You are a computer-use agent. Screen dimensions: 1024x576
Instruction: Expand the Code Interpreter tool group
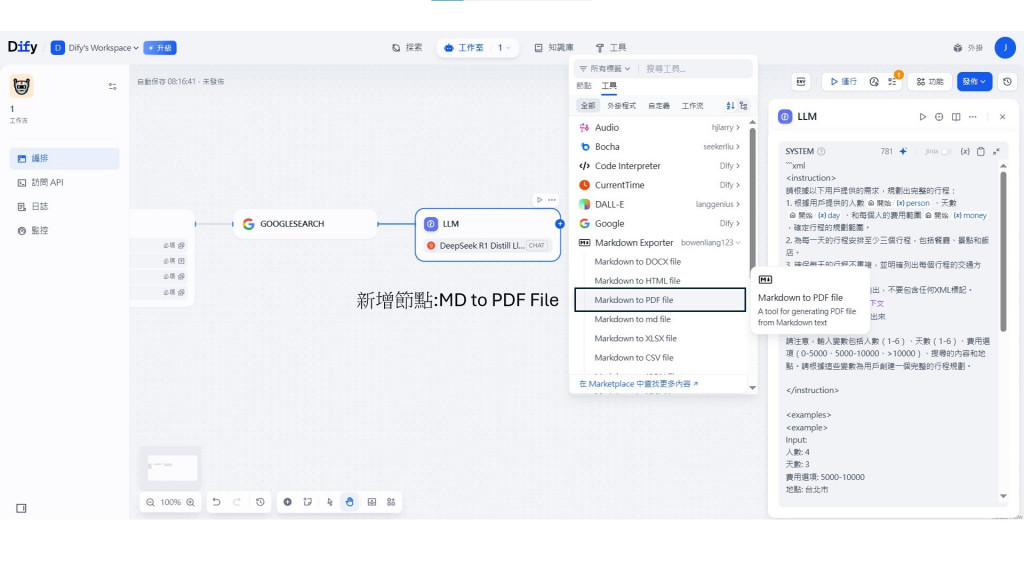click(660, 166)
